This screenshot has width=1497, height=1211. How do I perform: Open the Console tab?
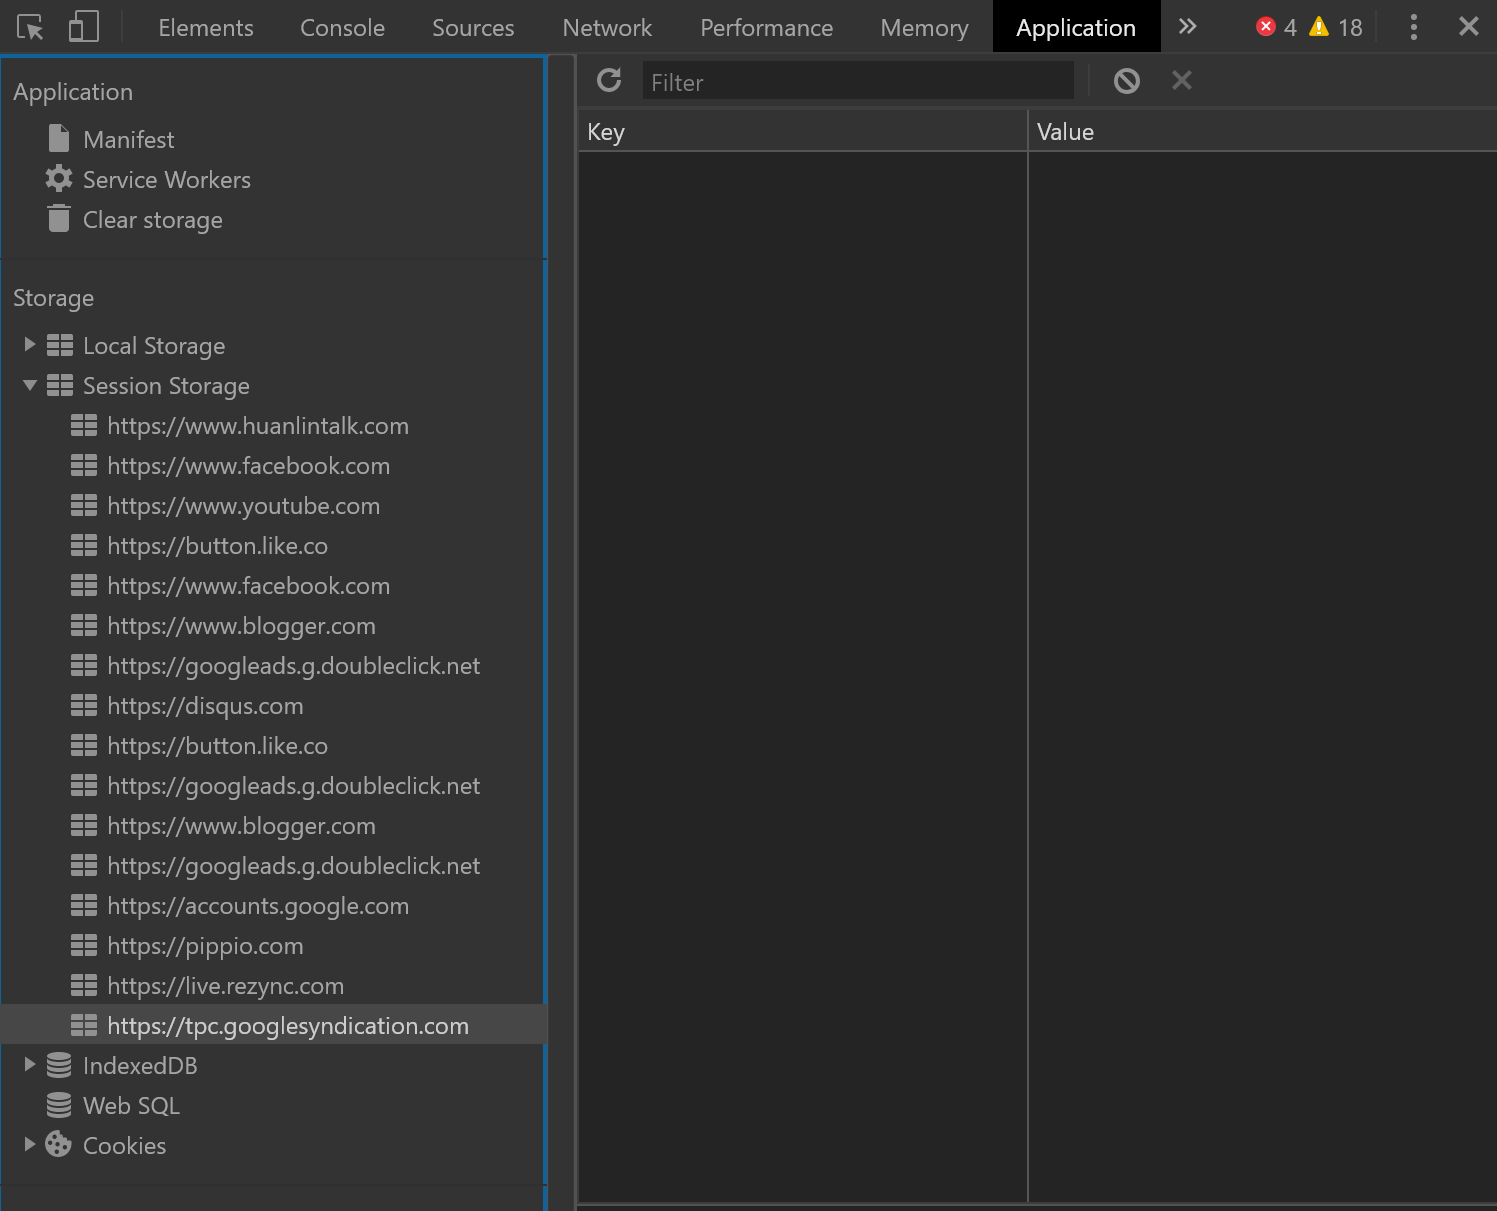[x=342, y=27]
